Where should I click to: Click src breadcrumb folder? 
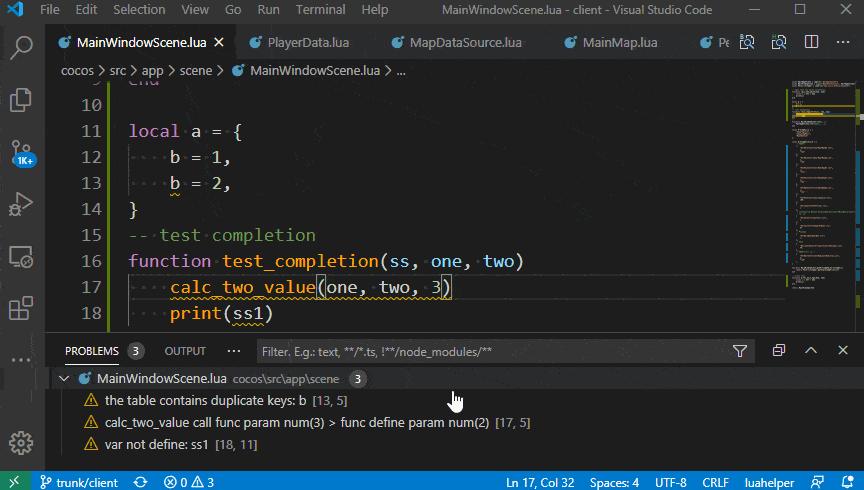(x=117, y=71)
